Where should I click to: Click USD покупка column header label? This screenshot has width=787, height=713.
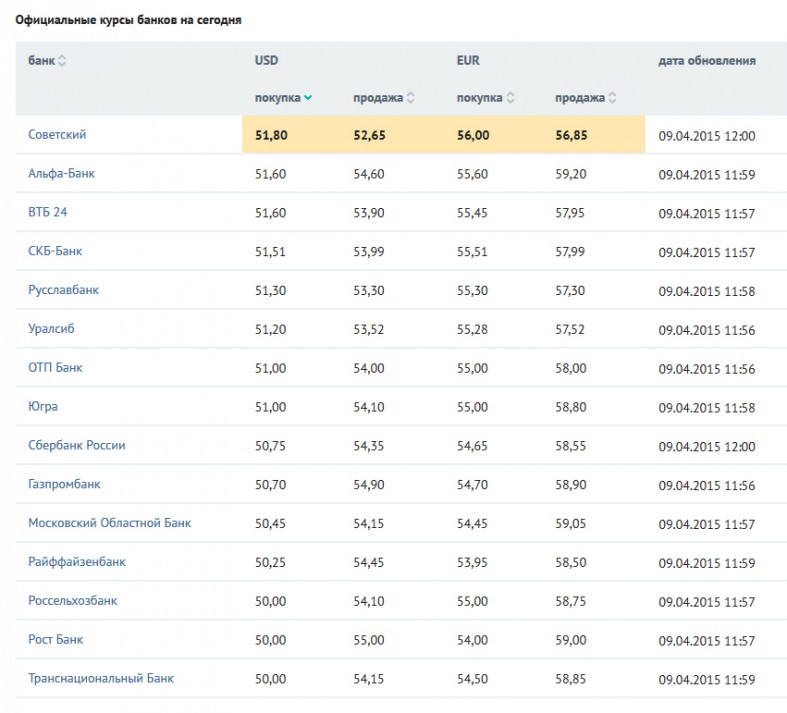[278, 98]
